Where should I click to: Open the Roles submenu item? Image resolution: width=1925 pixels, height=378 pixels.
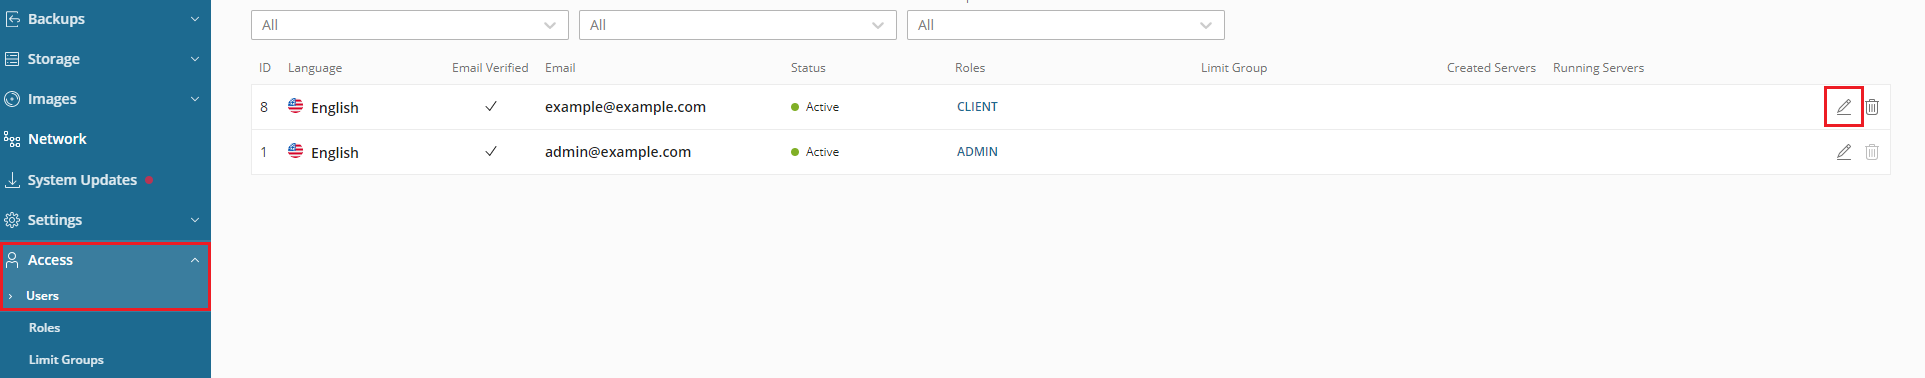click(44, 328)
